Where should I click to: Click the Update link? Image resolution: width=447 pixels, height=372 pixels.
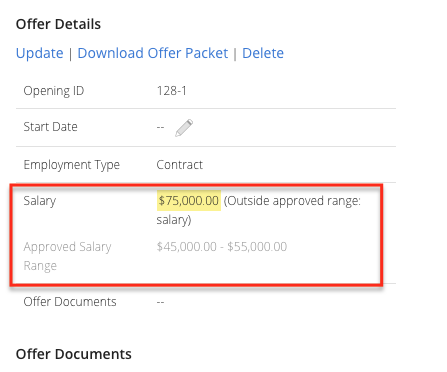[x=40, y=53]
